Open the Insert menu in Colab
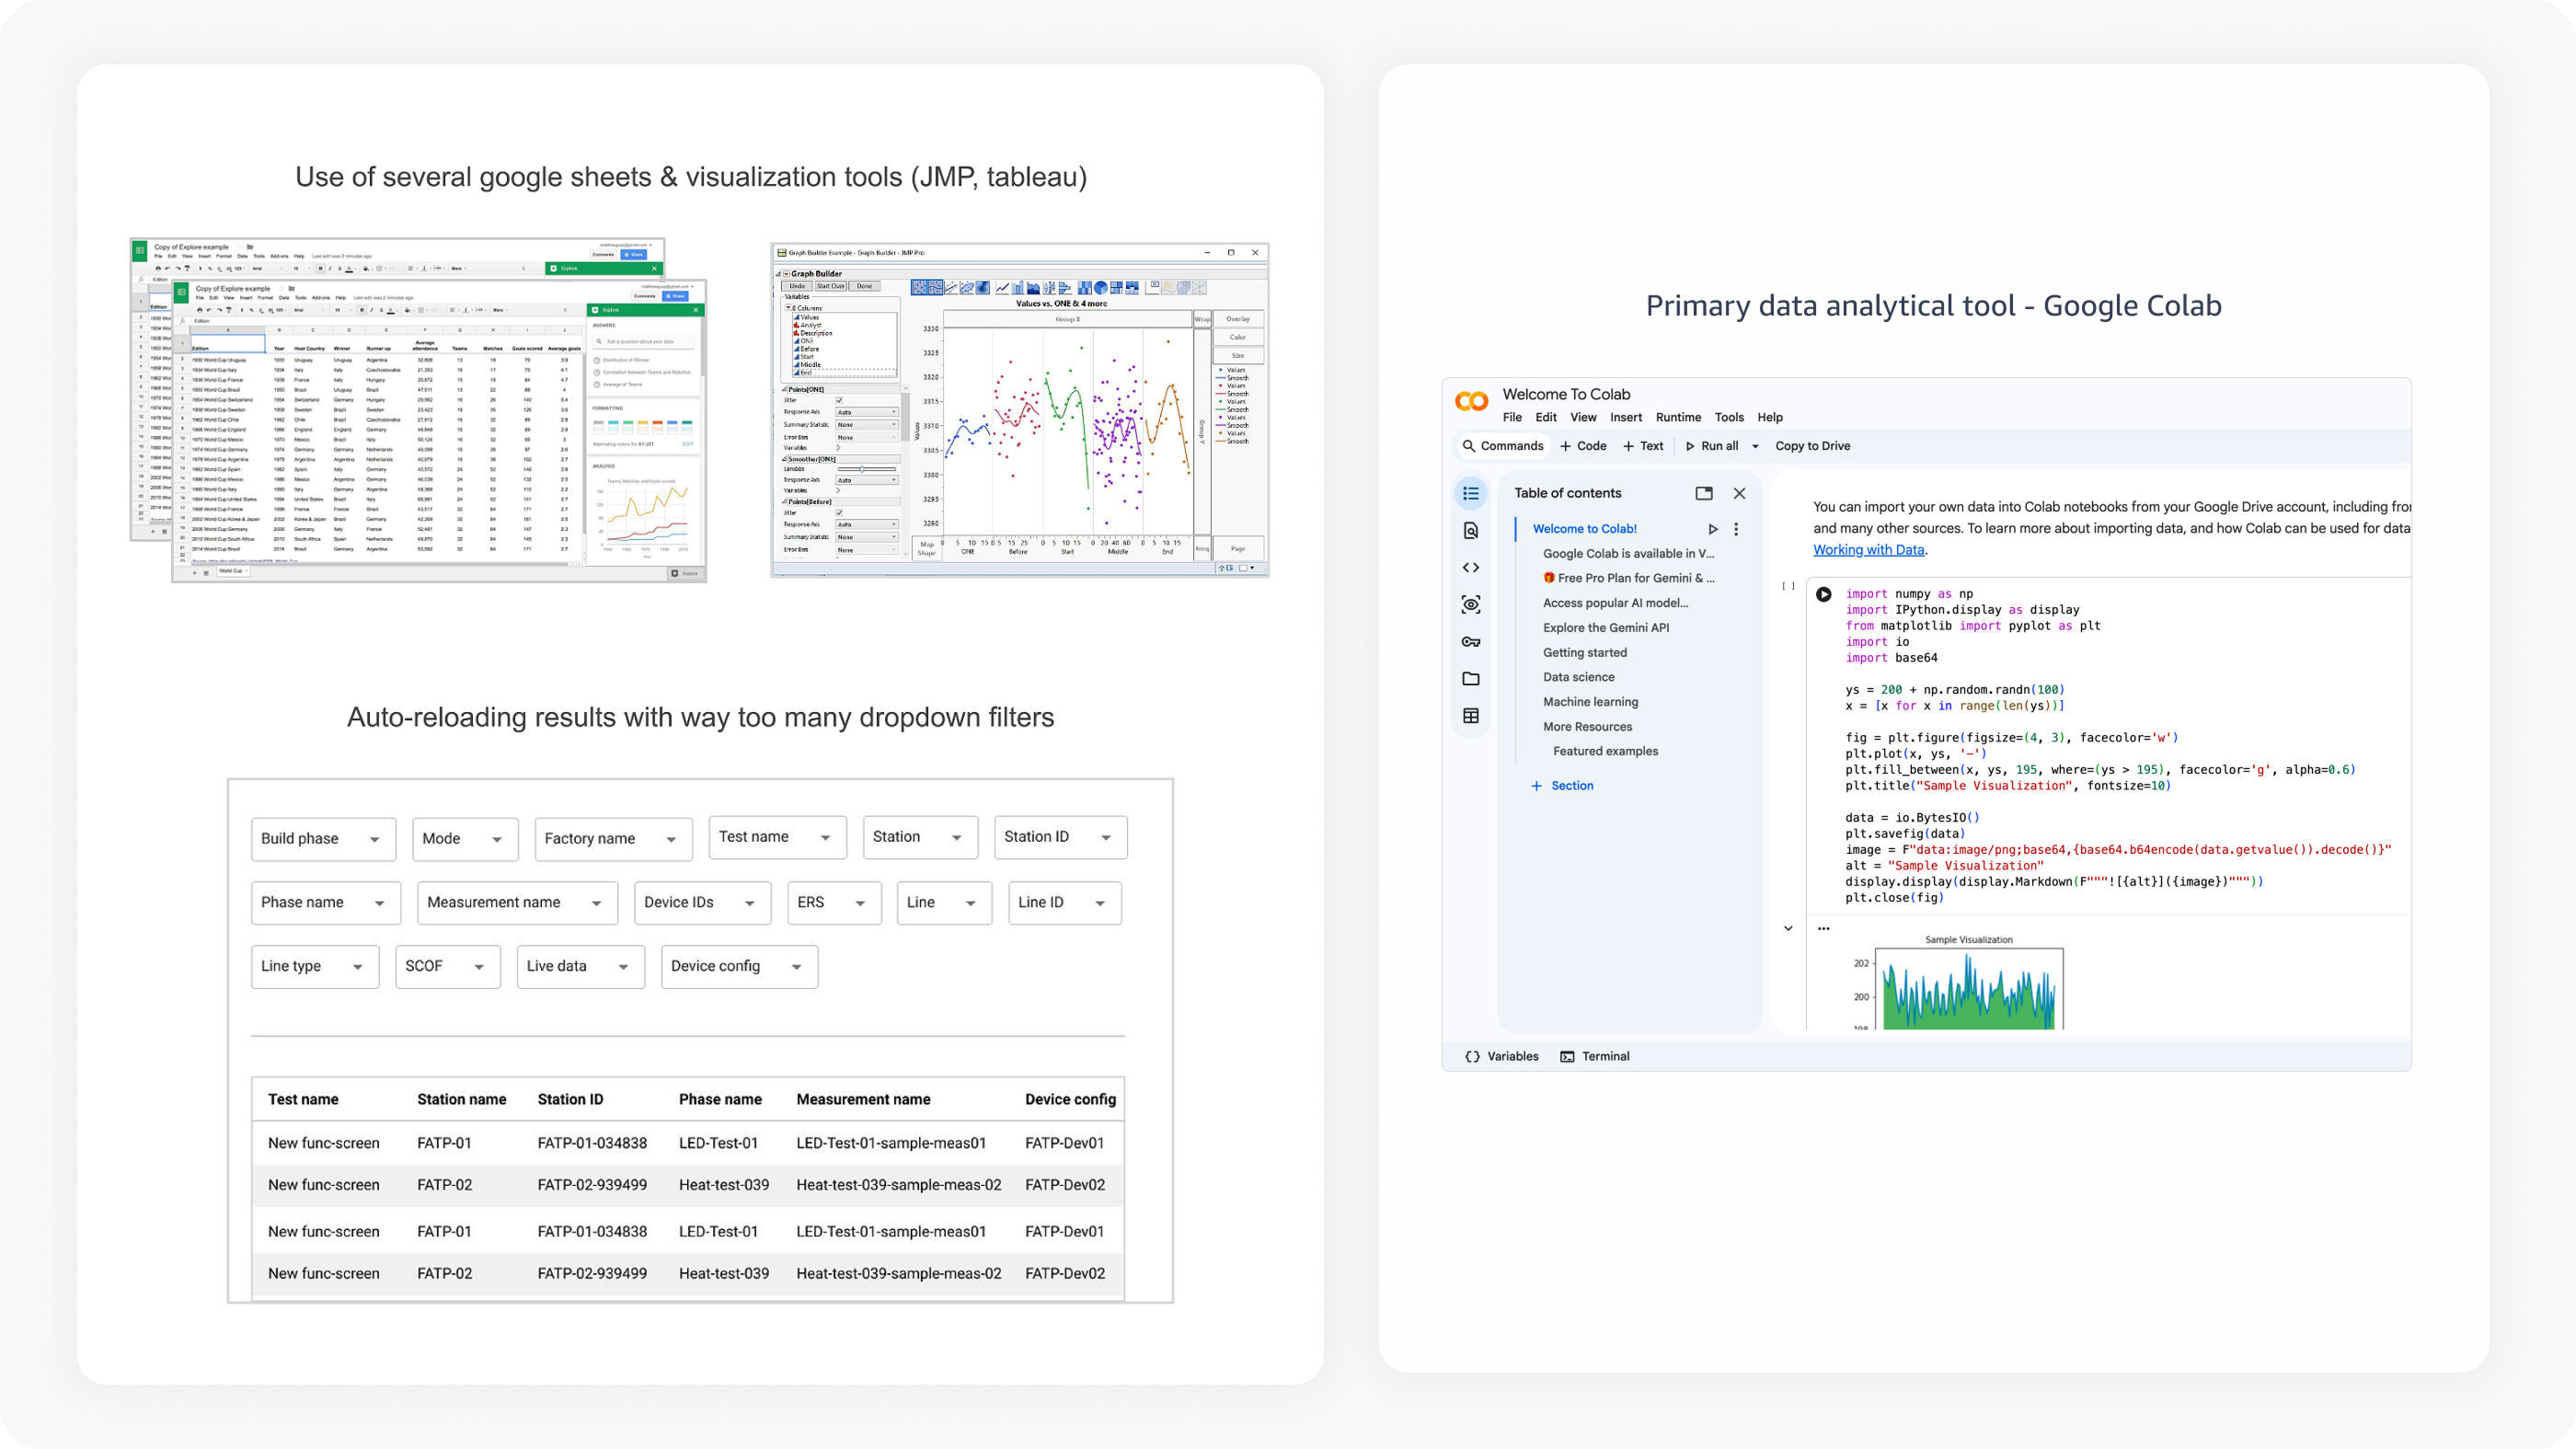The width and height of the screenshot is (2576, 1449). pyautogui.click(x=1626, y=417)
